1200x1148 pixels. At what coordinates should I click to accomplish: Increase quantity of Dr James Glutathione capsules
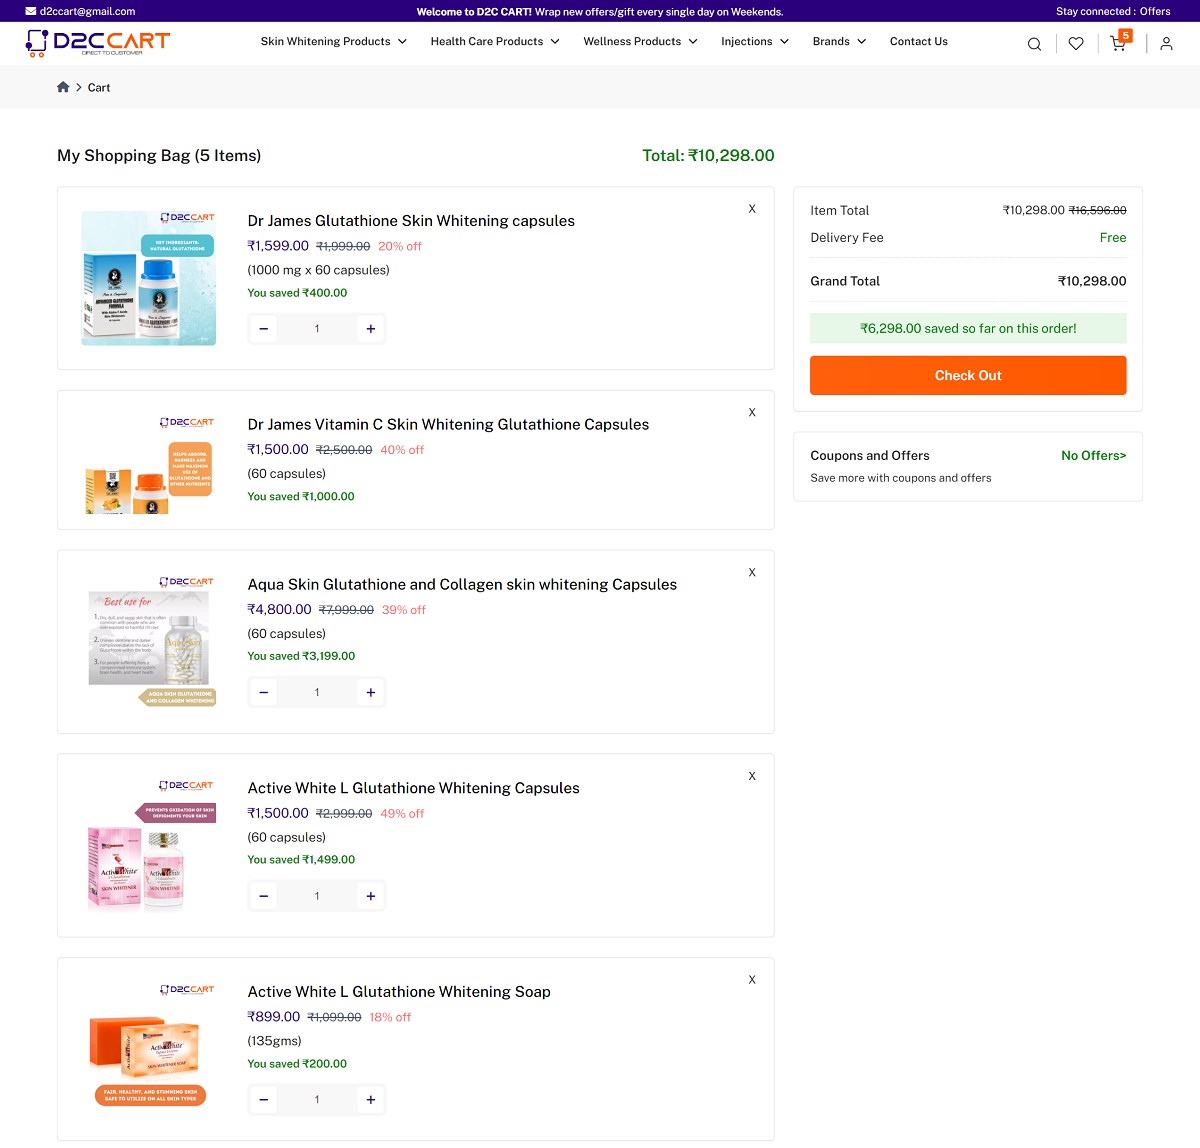coord(370,328)
